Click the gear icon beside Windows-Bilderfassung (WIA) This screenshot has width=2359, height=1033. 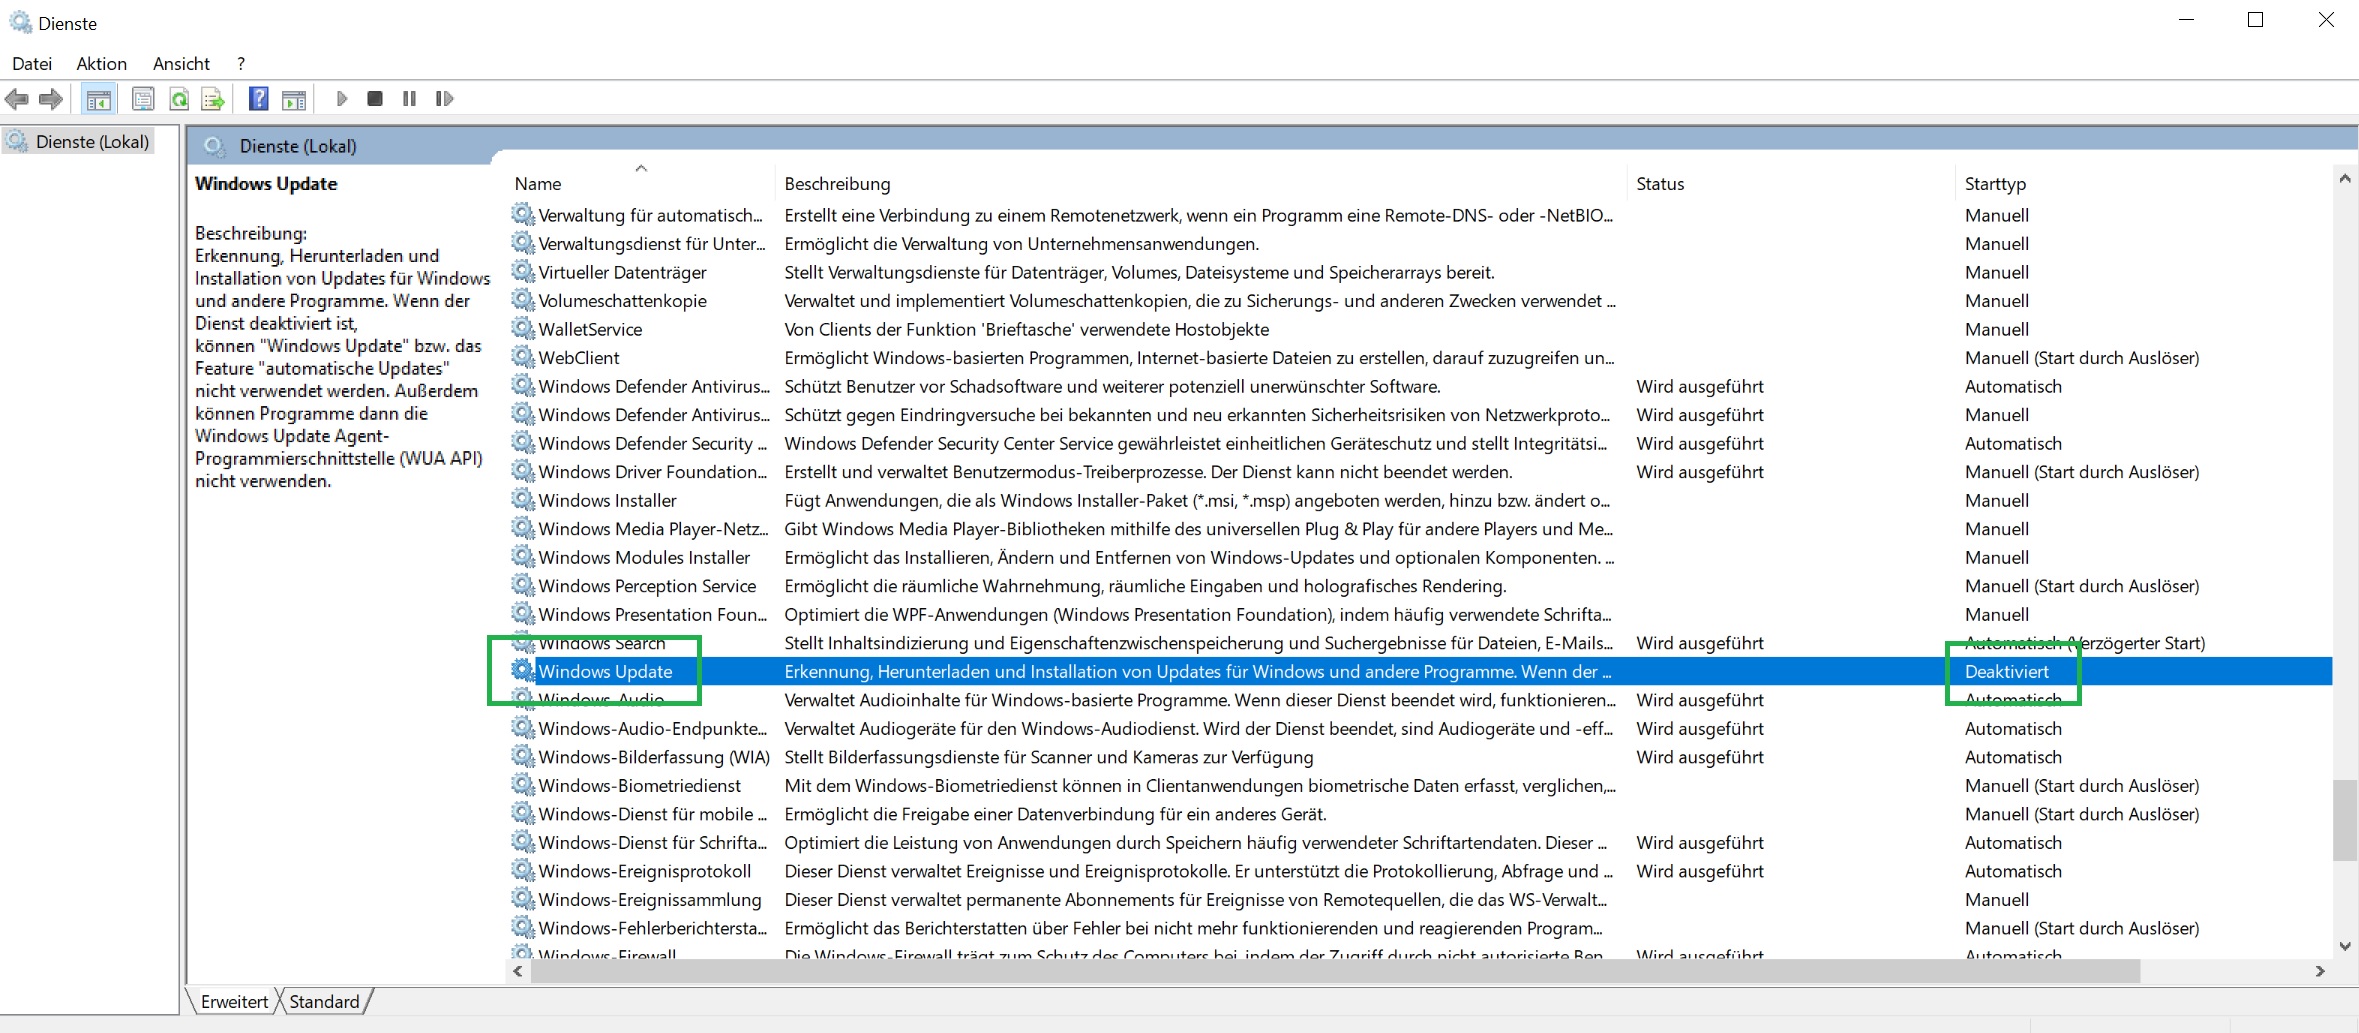(522, 756)
